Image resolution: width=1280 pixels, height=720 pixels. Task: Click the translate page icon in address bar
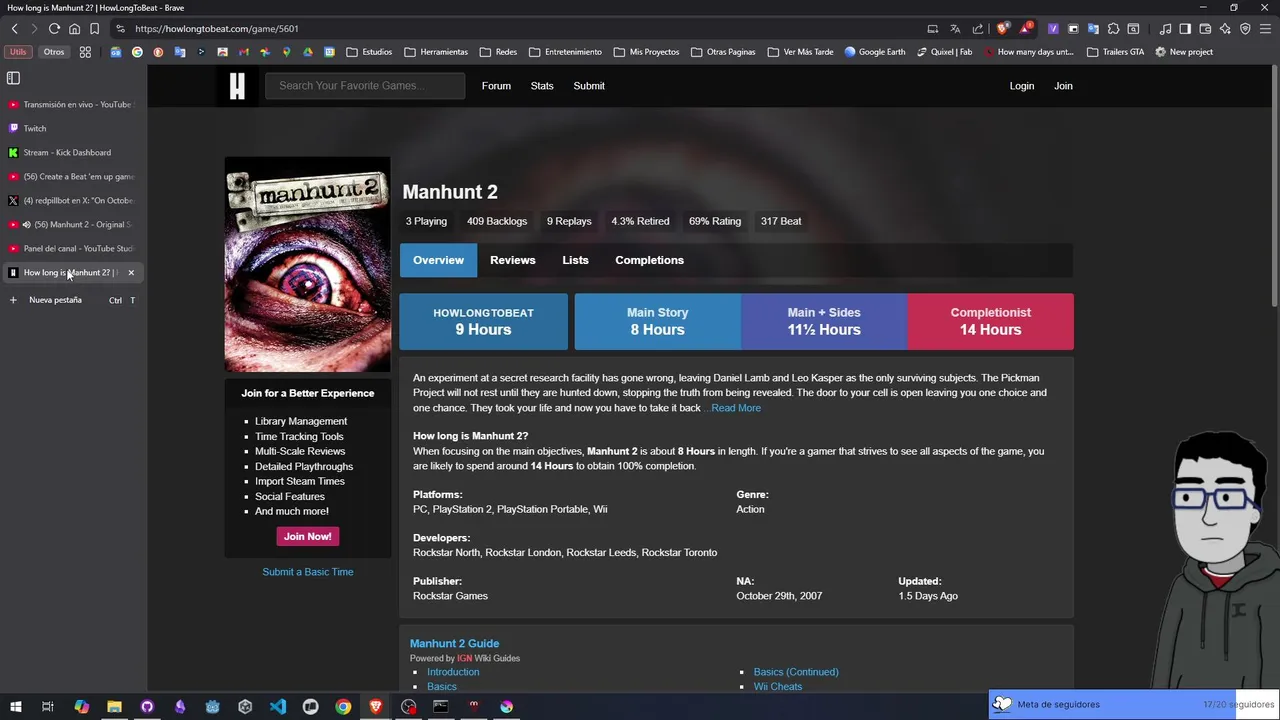(955, 29)
